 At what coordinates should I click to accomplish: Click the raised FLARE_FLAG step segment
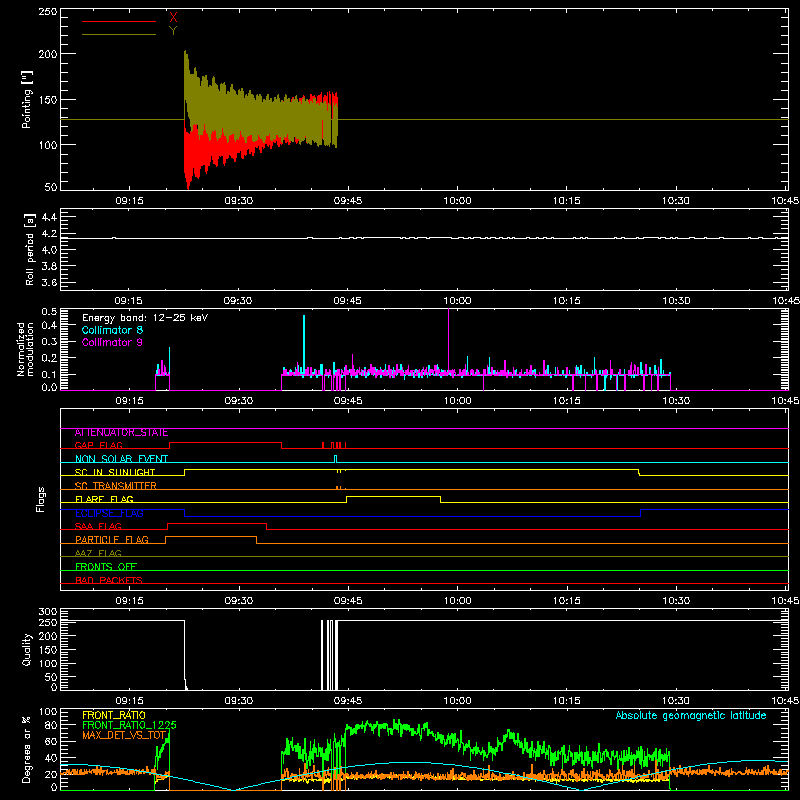coord(393,496)
